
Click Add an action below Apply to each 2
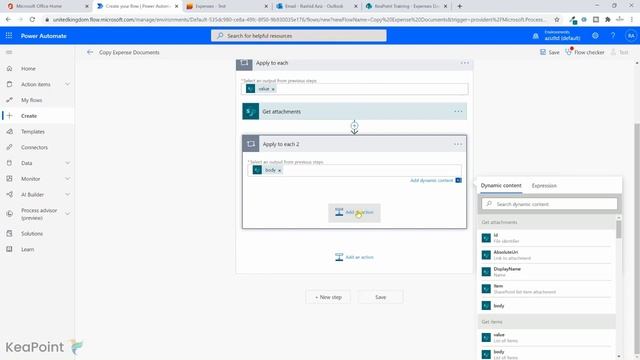(354, 257)
